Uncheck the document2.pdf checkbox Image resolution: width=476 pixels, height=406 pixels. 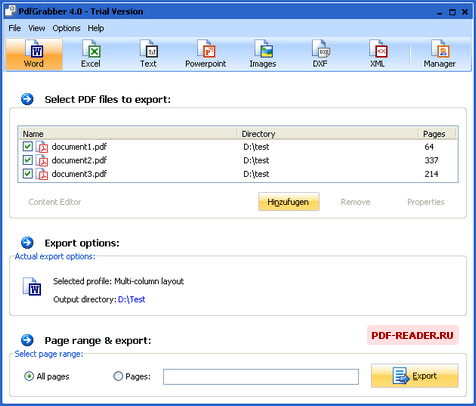[28, 160]
